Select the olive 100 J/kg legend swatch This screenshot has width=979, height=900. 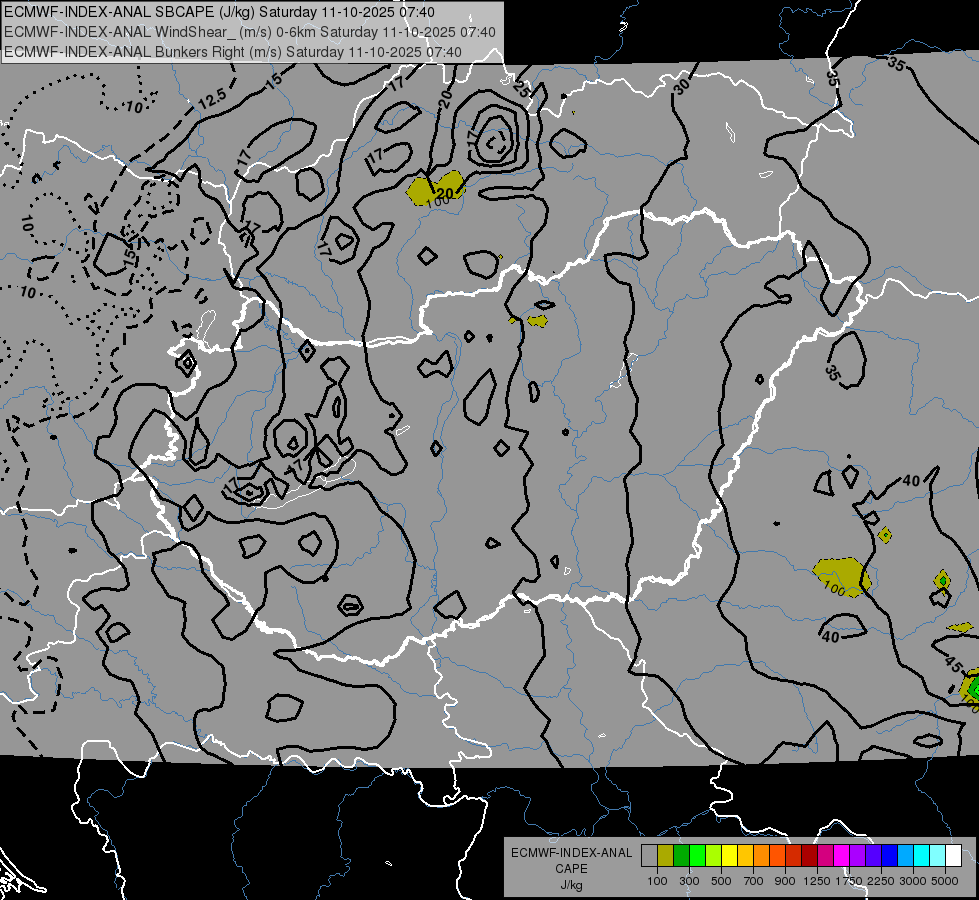coord(666,855)
